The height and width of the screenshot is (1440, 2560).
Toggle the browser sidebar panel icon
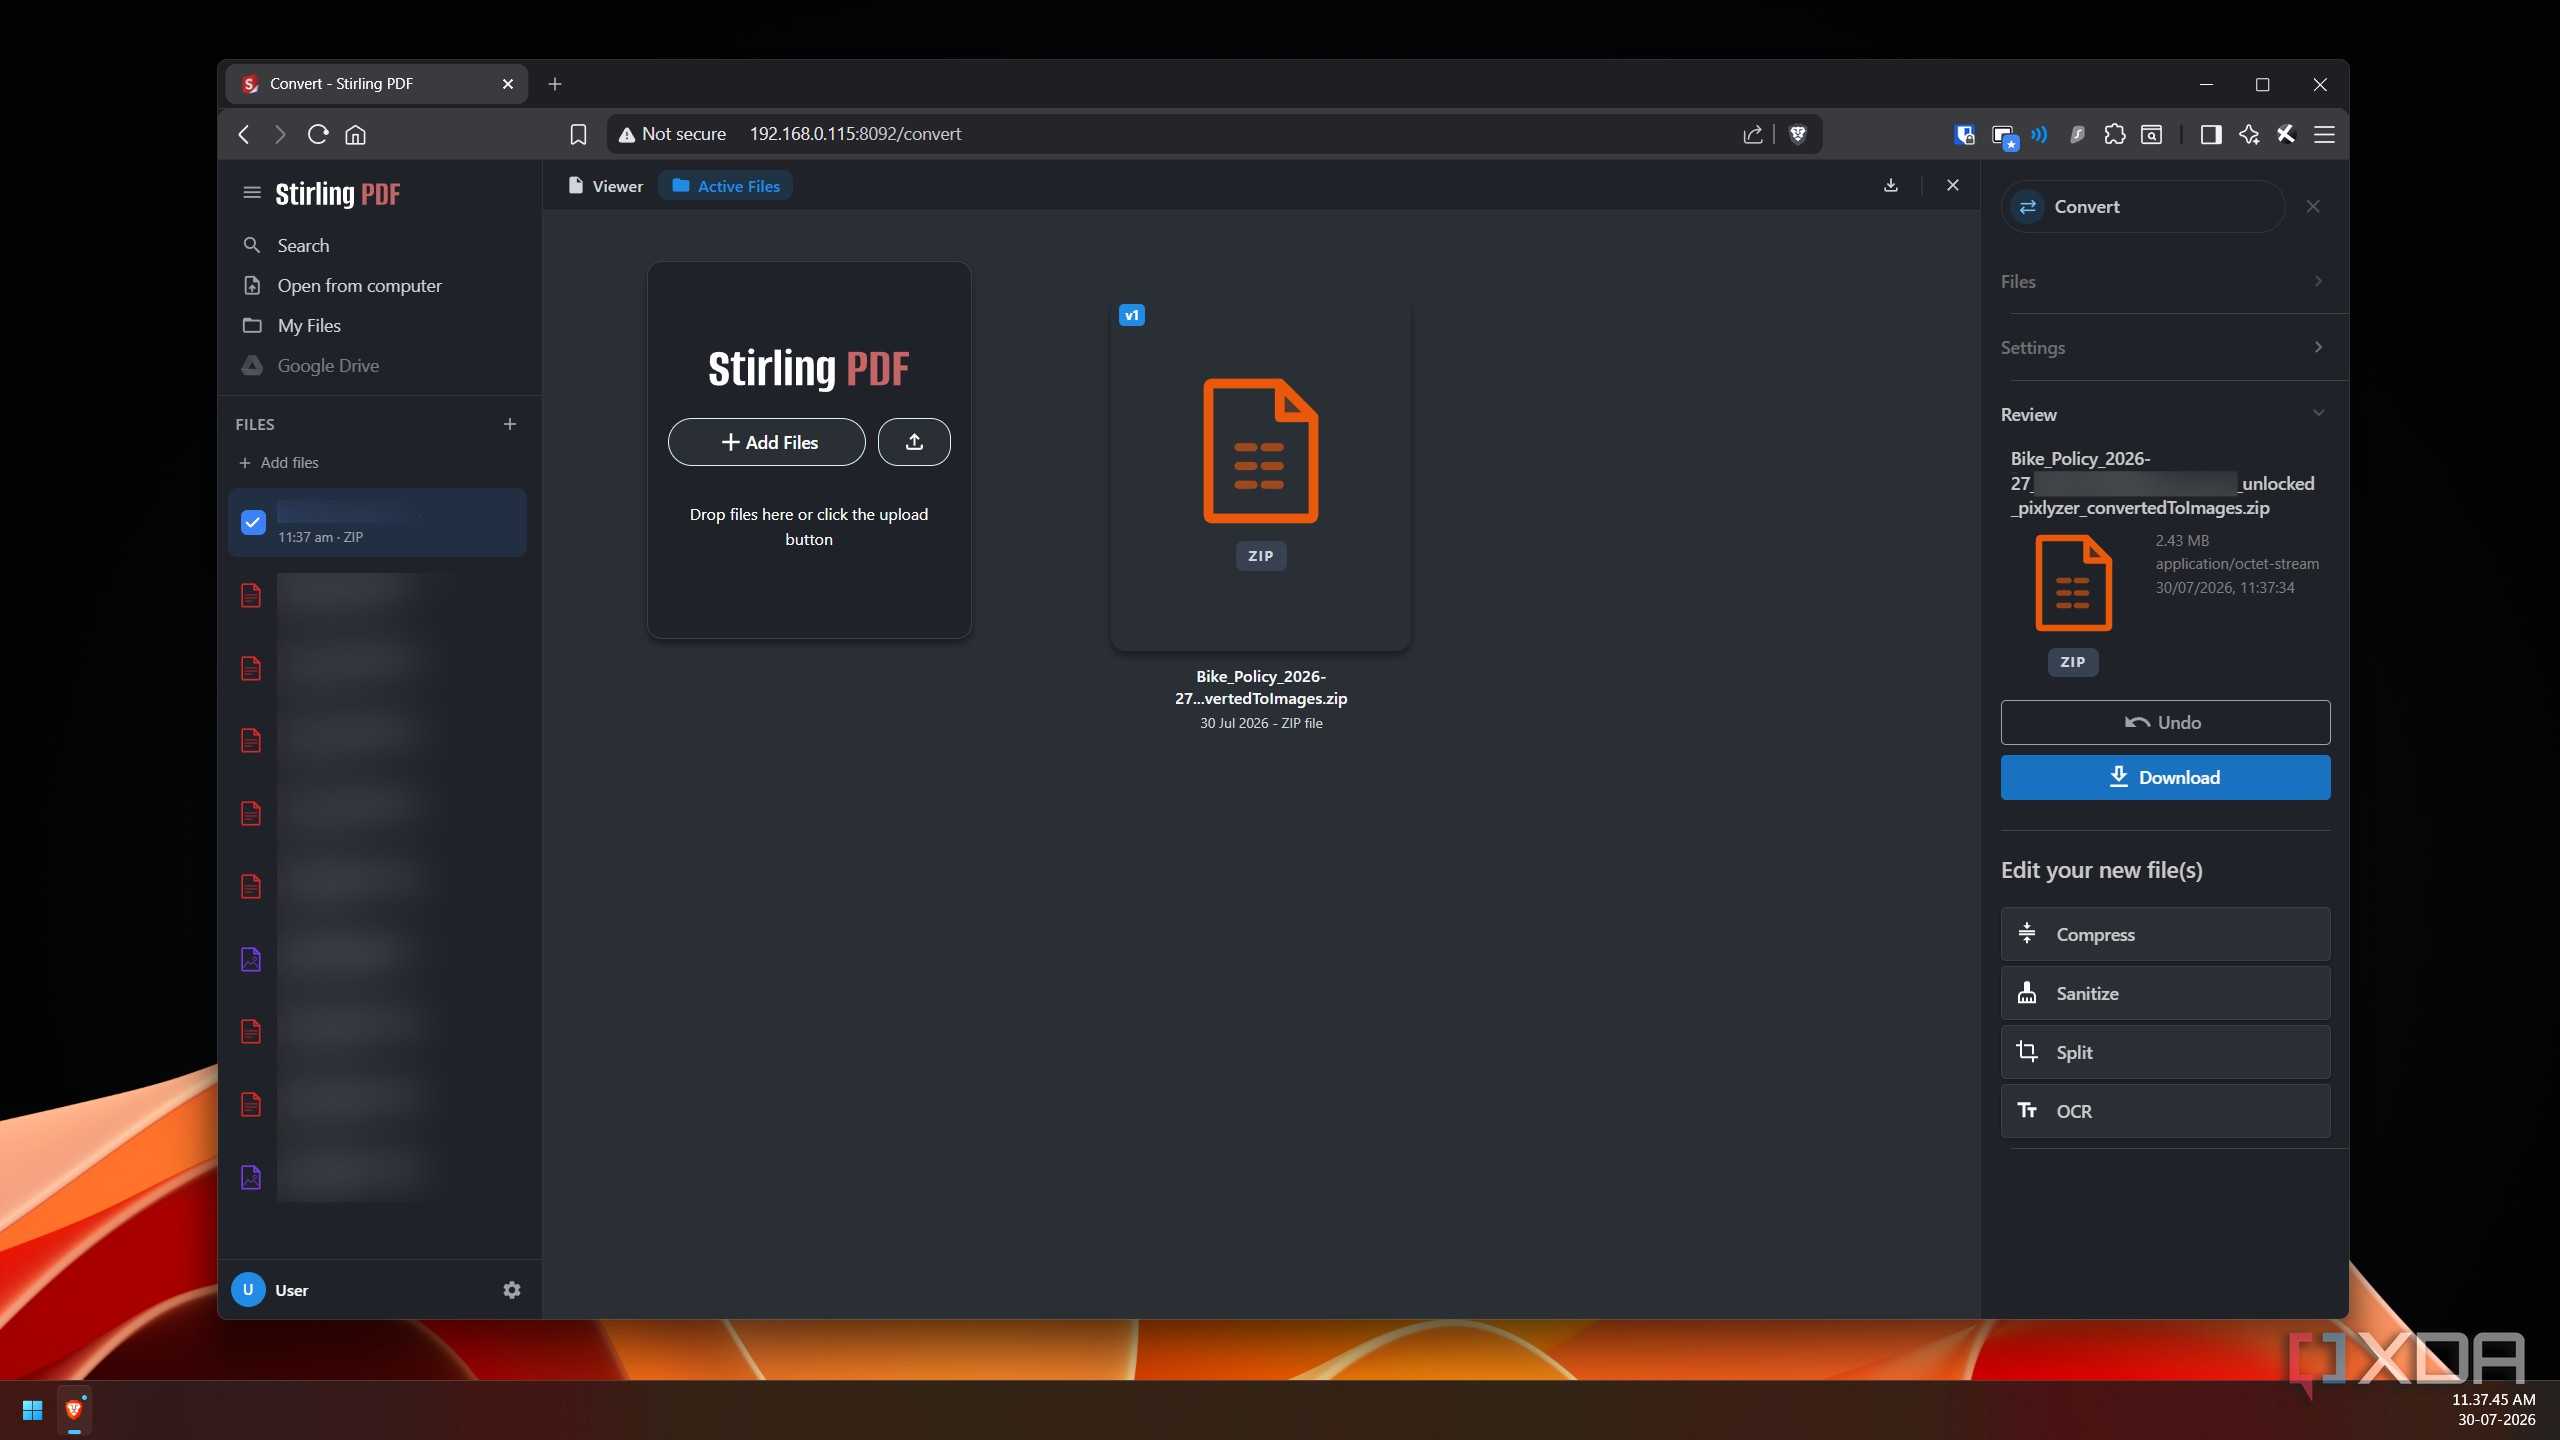pyautogui.click(x=2210, y=134)
